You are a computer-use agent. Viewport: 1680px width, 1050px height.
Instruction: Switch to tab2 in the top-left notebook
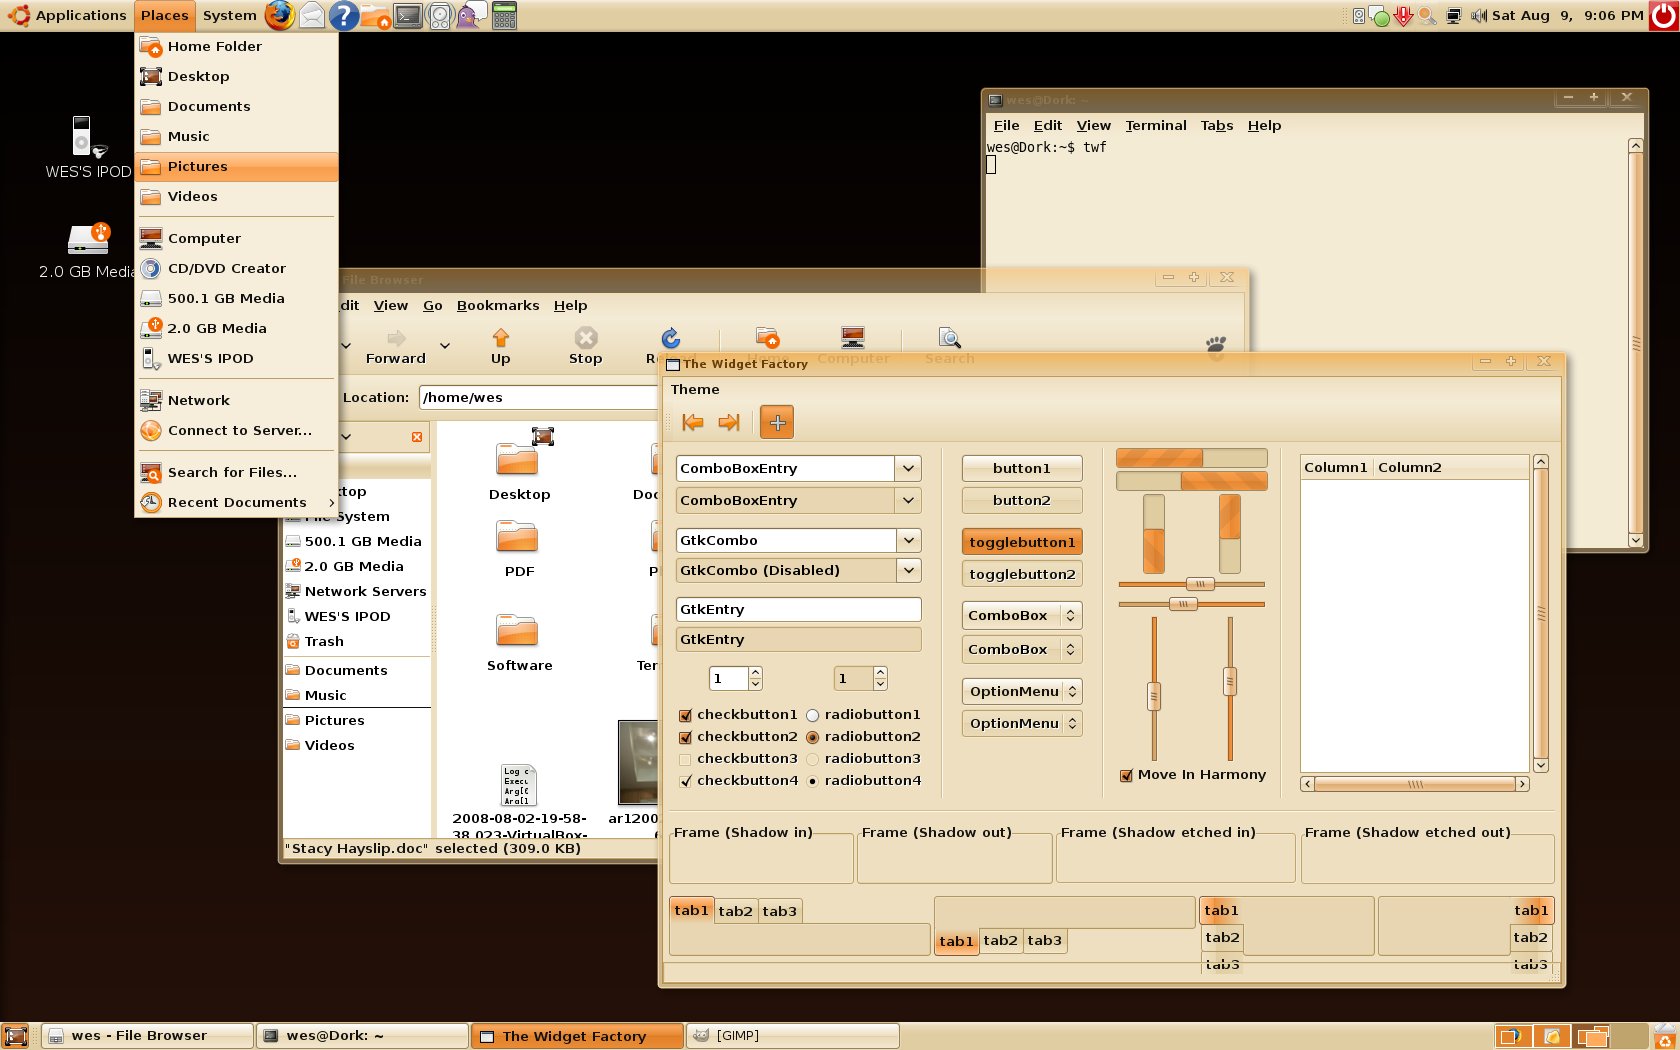[x=735, y=911]
